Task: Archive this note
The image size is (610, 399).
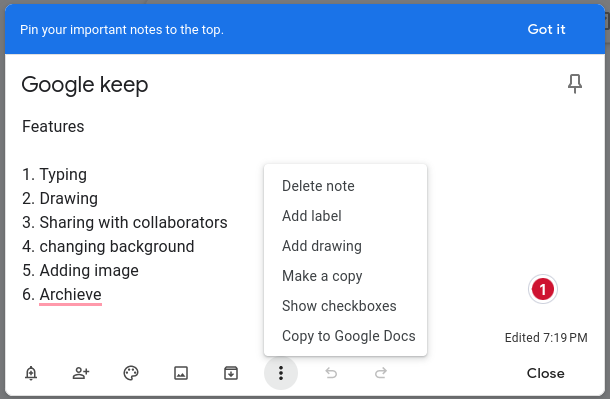Action: (231, 373)
